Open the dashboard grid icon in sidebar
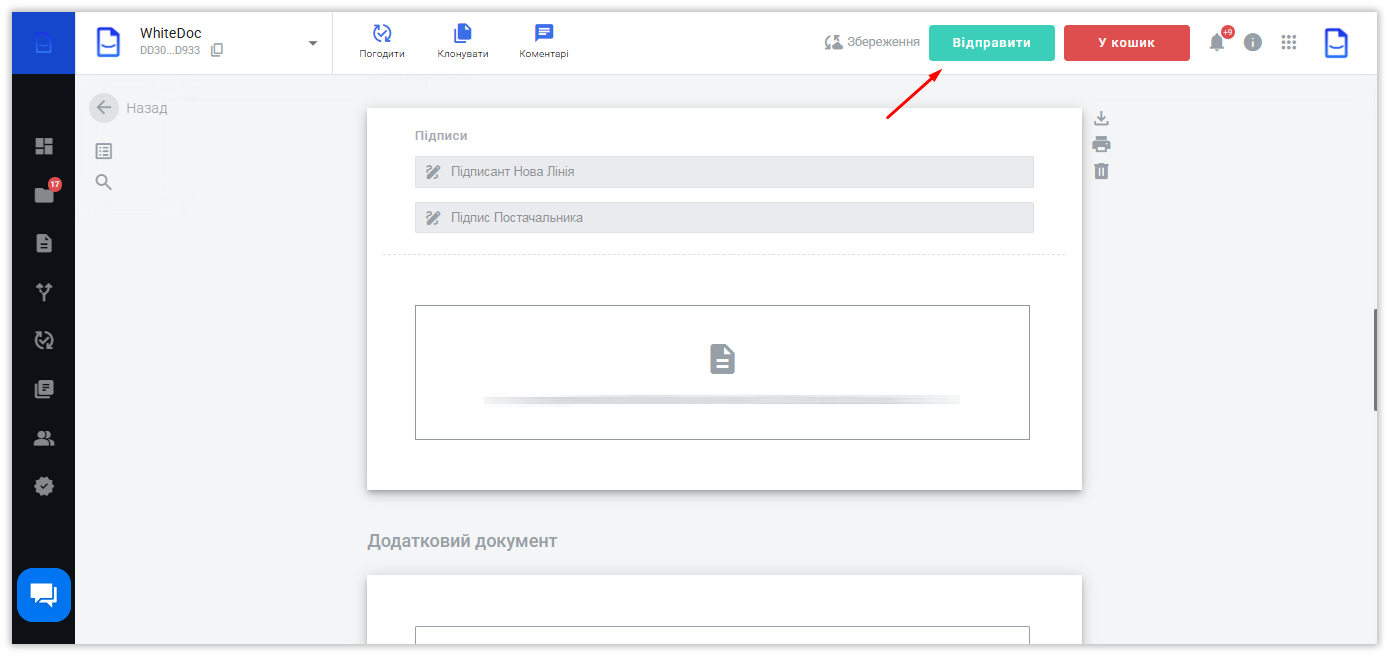The width and height of the screenshot is (1388, 656). [x=44, y=146]
